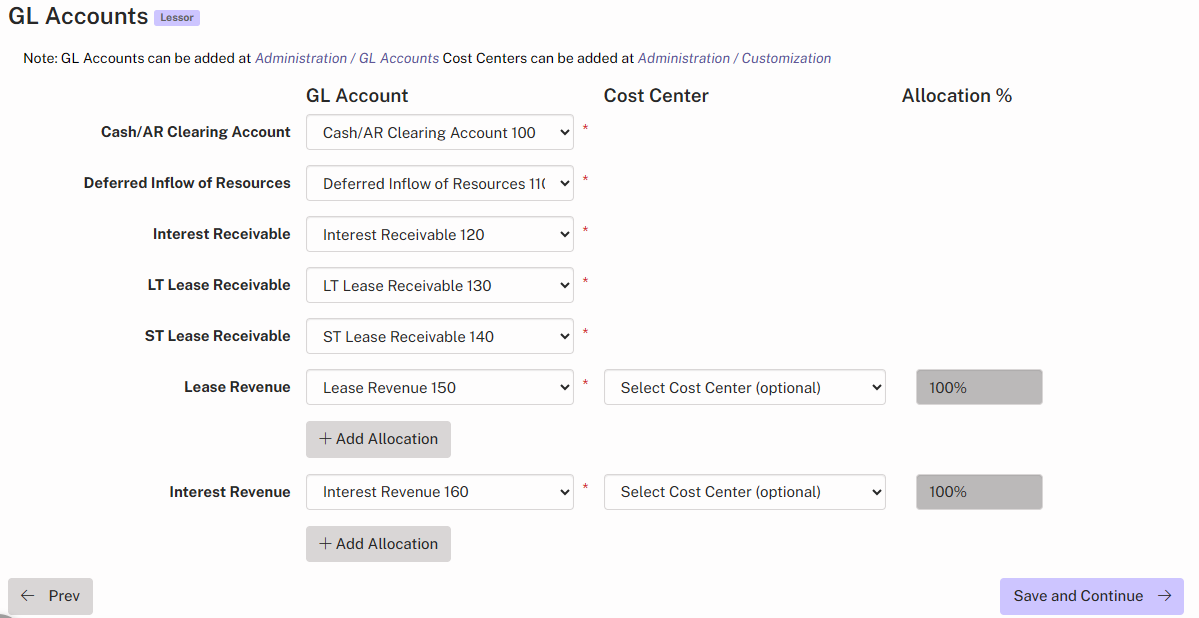
Task: Select a Cost Center for Interest Revenue
Action: pyautogui.click(x=744, y=491)
